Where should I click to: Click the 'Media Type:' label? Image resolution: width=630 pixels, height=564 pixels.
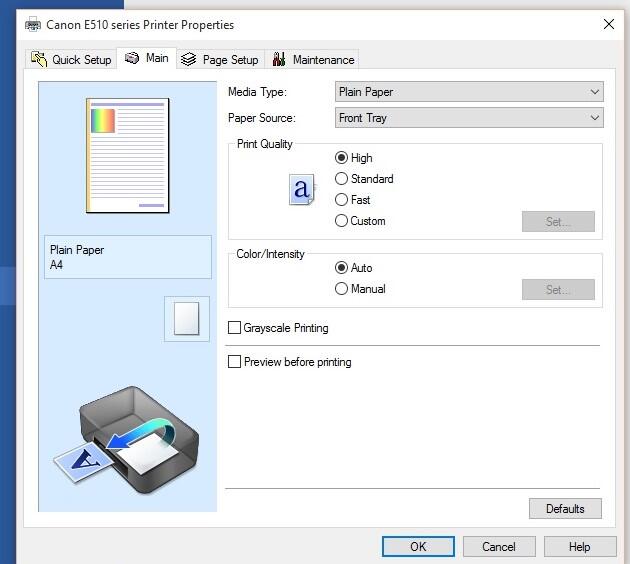coord(258,92)
